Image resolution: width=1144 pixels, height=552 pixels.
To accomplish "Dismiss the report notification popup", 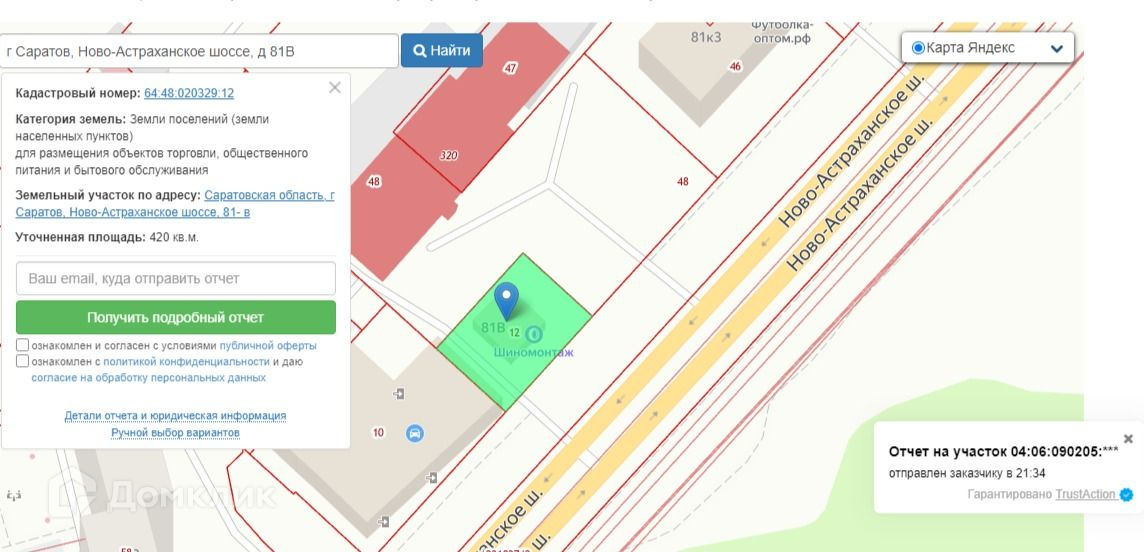I will tap(1128, 439).
